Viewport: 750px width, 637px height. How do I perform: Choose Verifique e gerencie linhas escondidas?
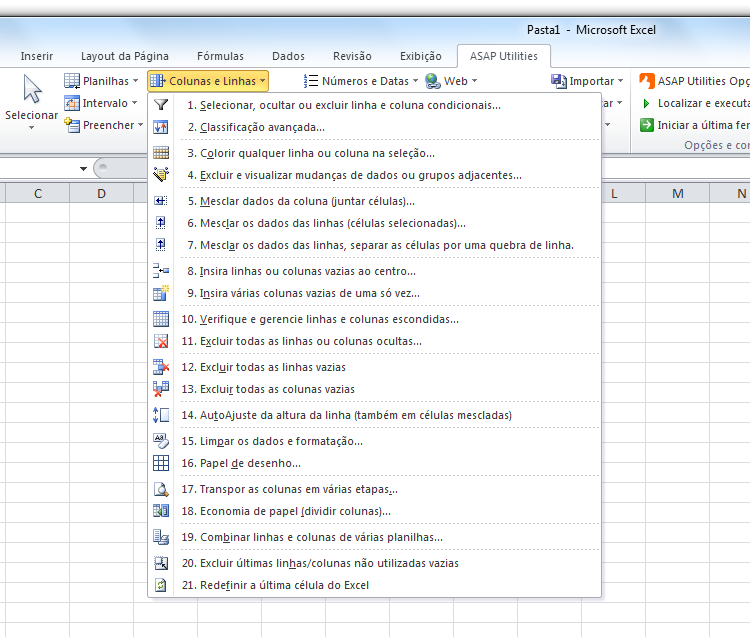(375, 319)
